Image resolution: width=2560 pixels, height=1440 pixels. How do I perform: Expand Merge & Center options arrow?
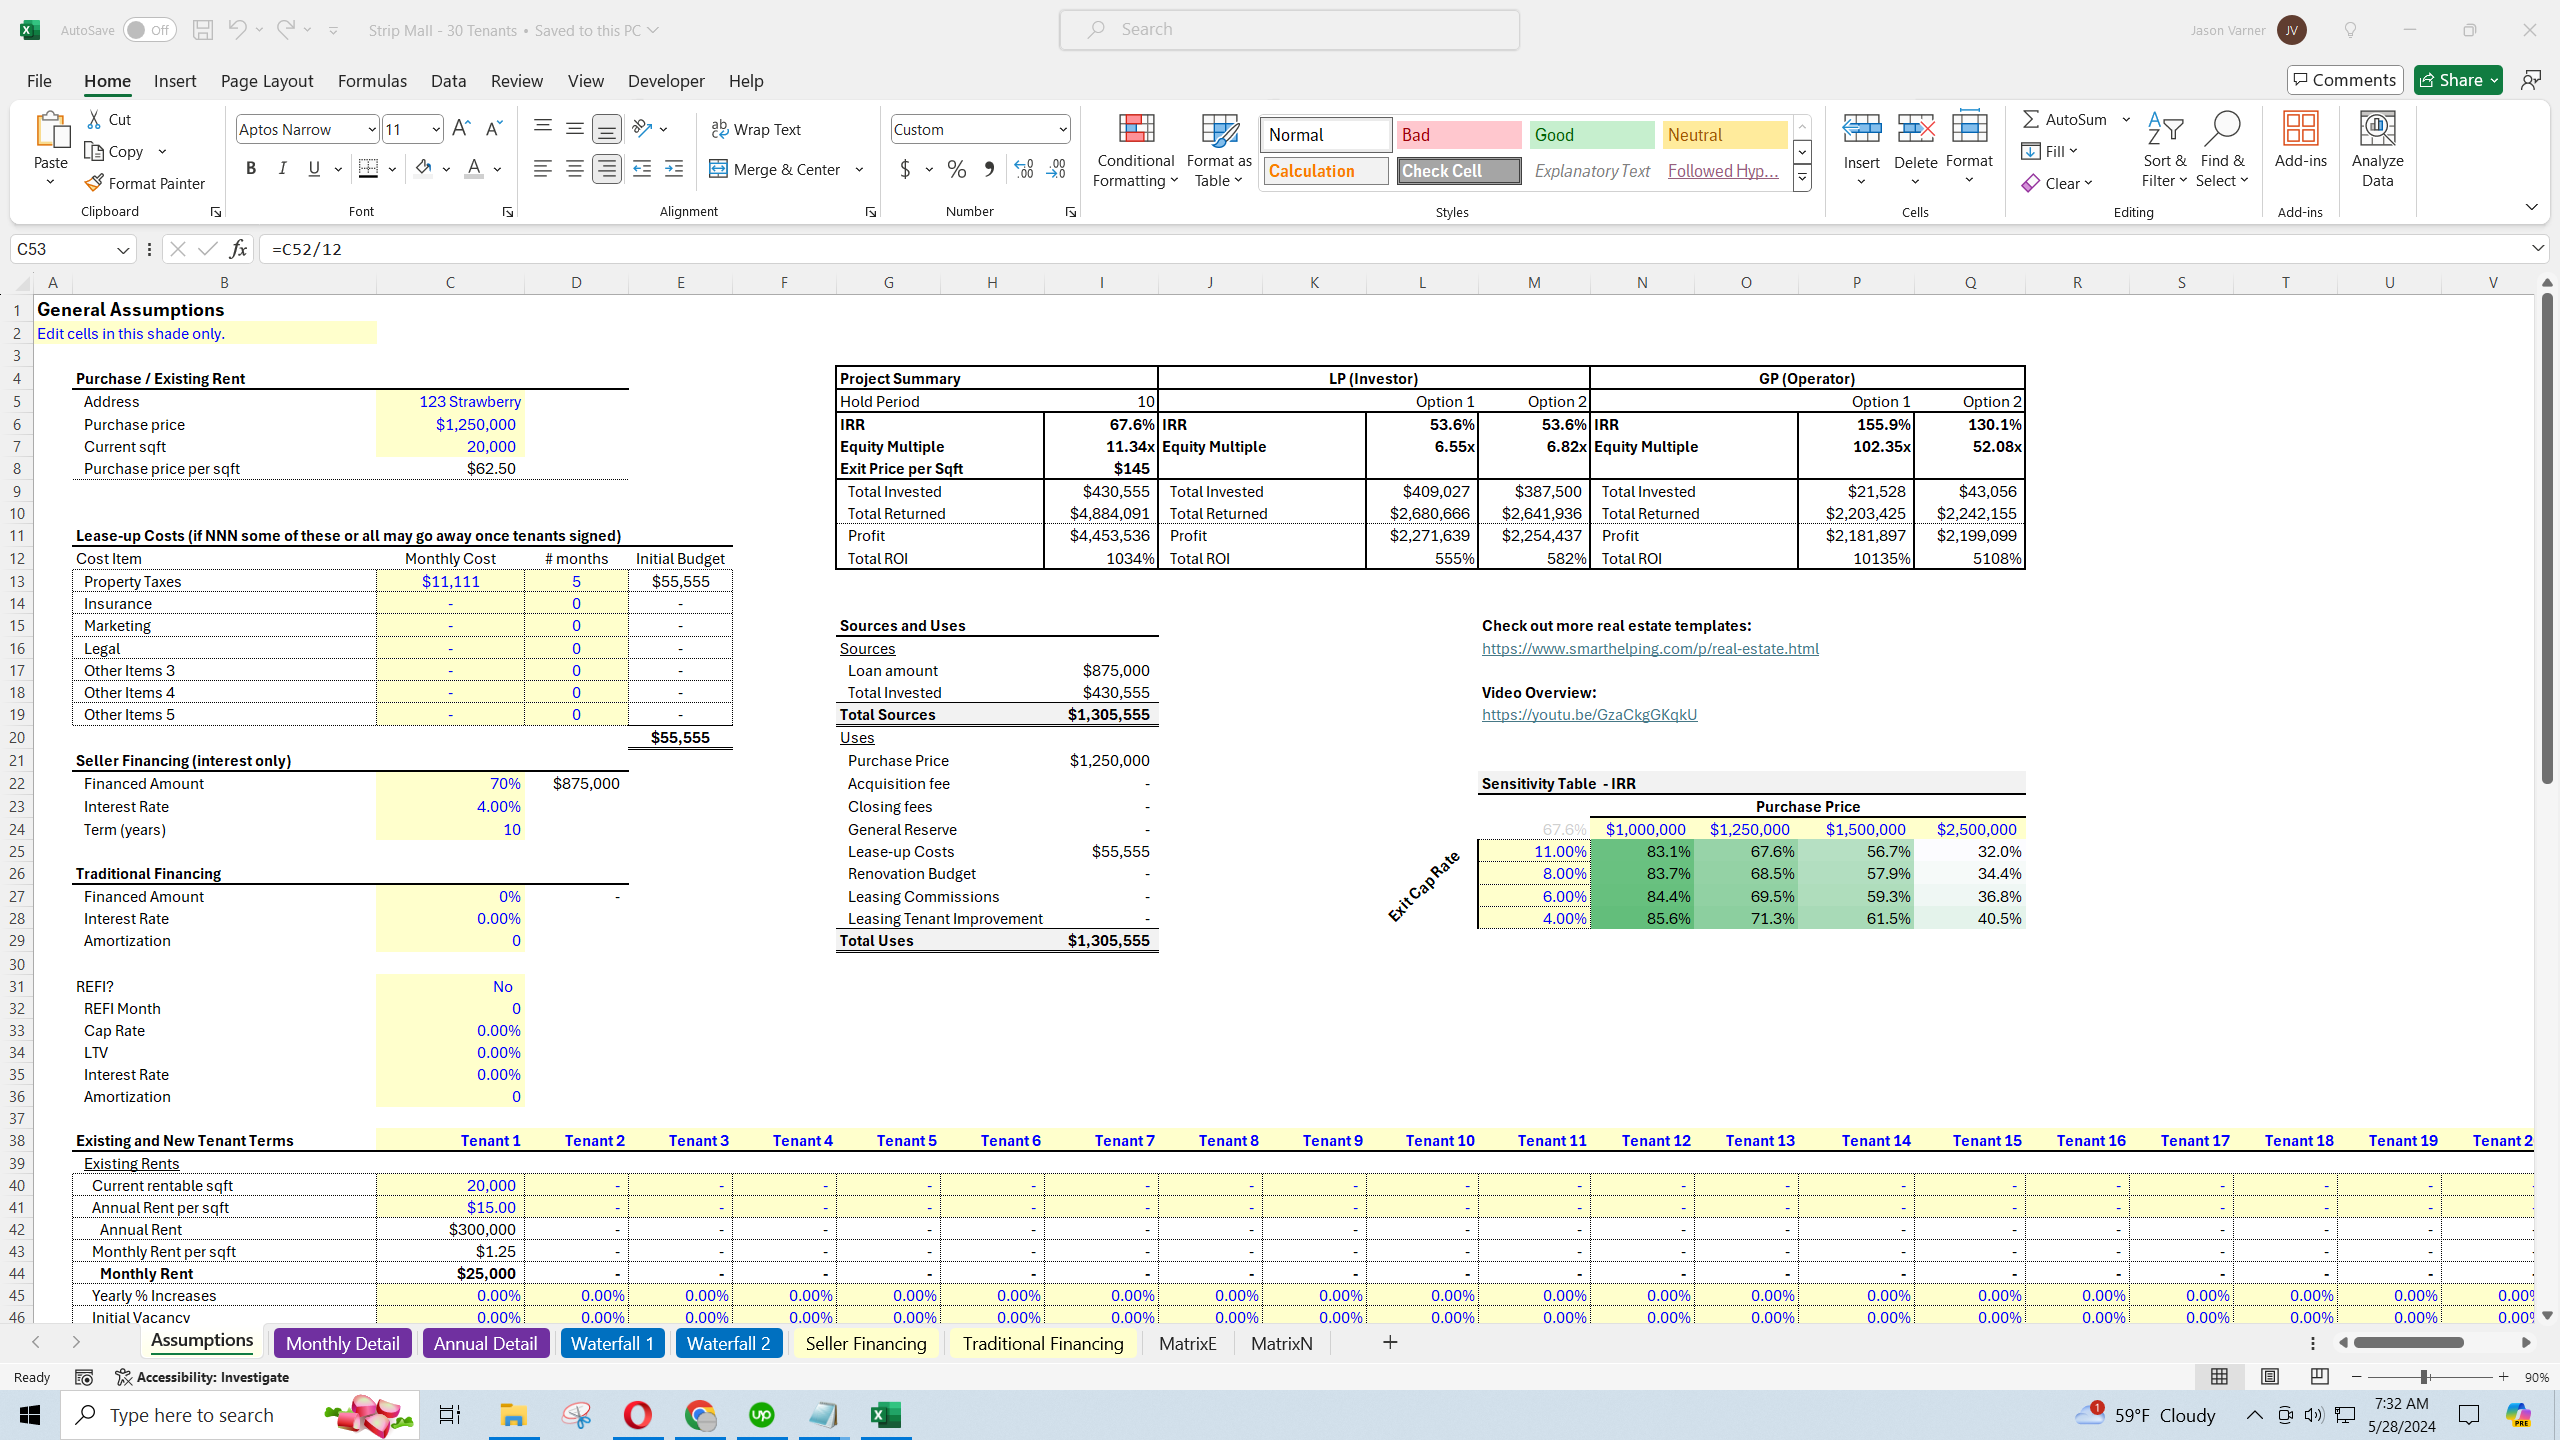(859, 169)
